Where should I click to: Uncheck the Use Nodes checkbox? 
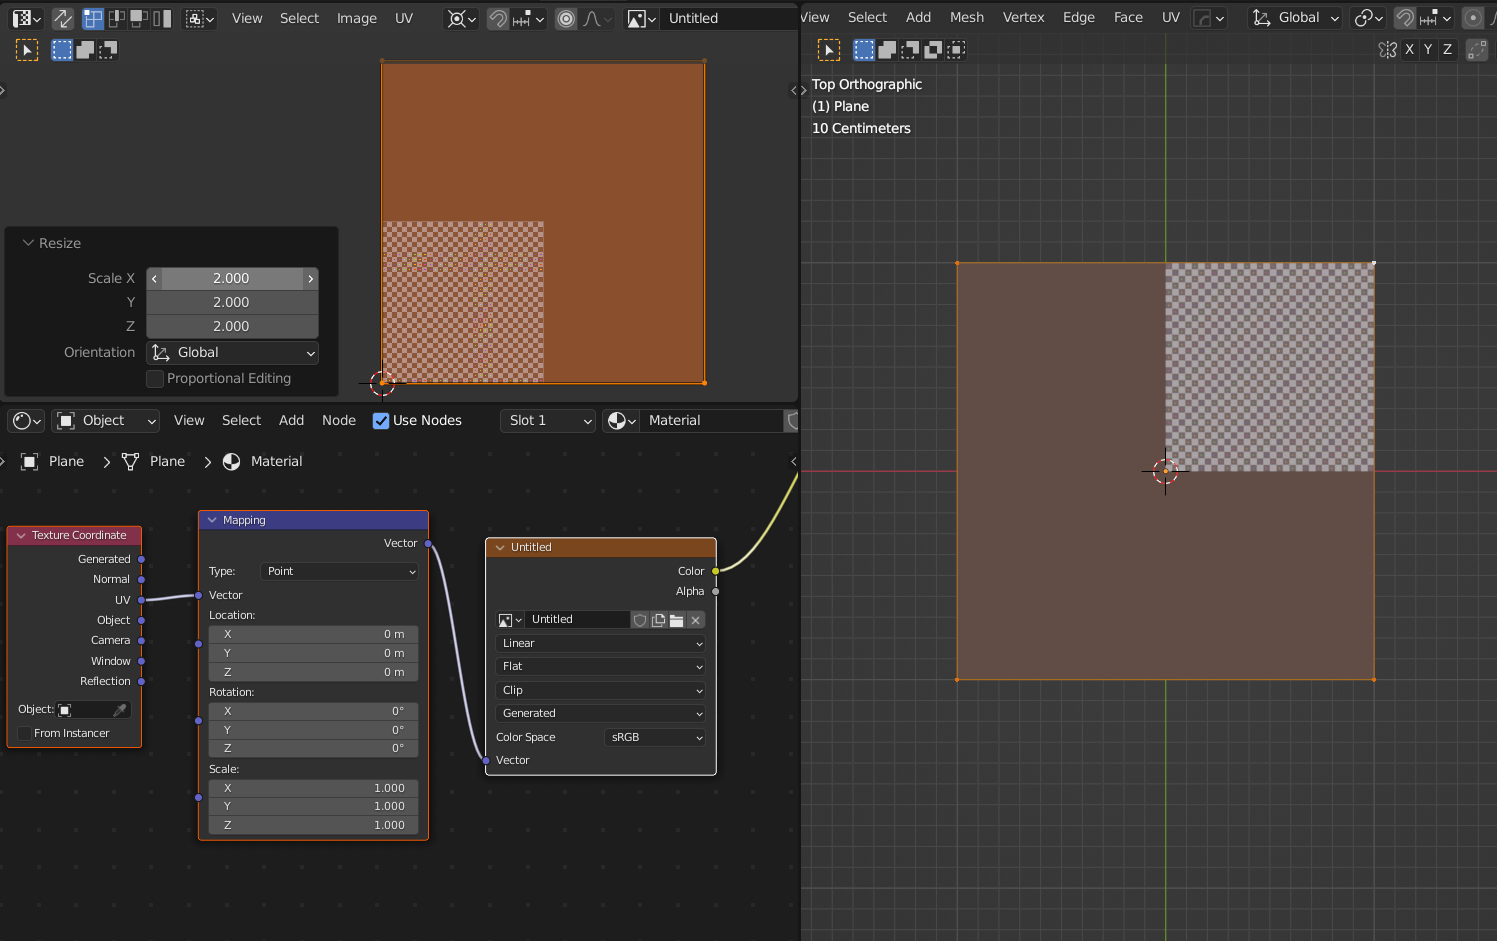pos(381,420)
